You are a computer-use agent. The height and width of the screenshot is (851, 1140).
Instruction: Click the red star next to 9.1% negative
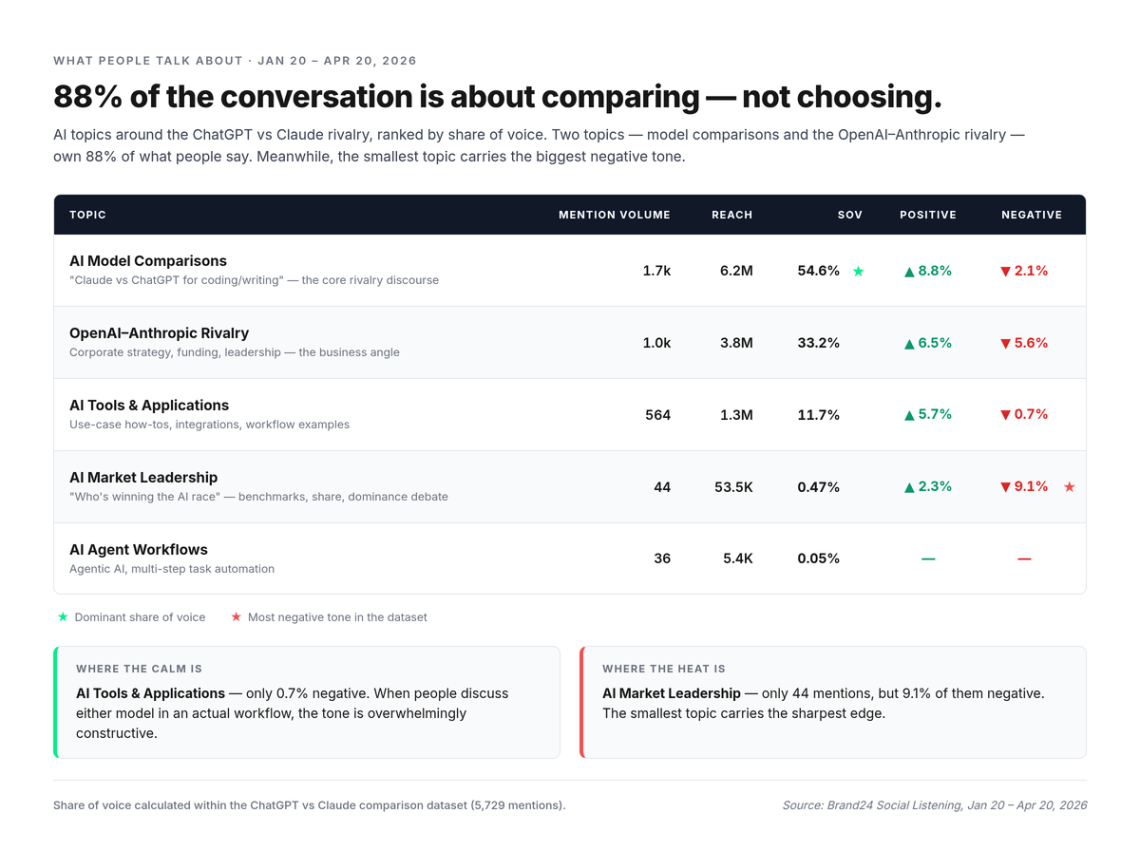pyautogui.click(x=1069, y=487)
